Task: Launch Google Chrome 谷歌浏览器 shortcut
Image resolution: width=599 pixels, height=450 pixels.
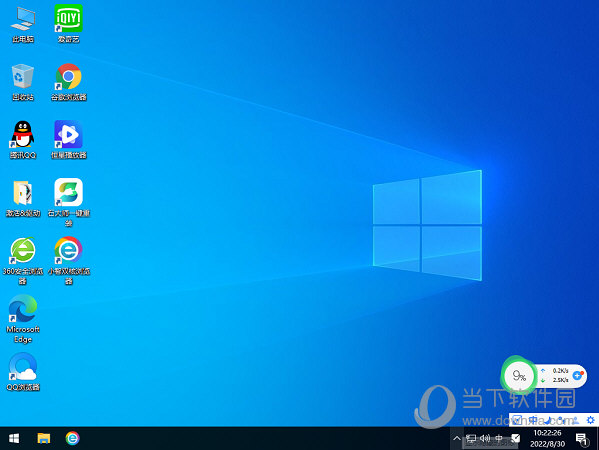Action: (69, 82)
